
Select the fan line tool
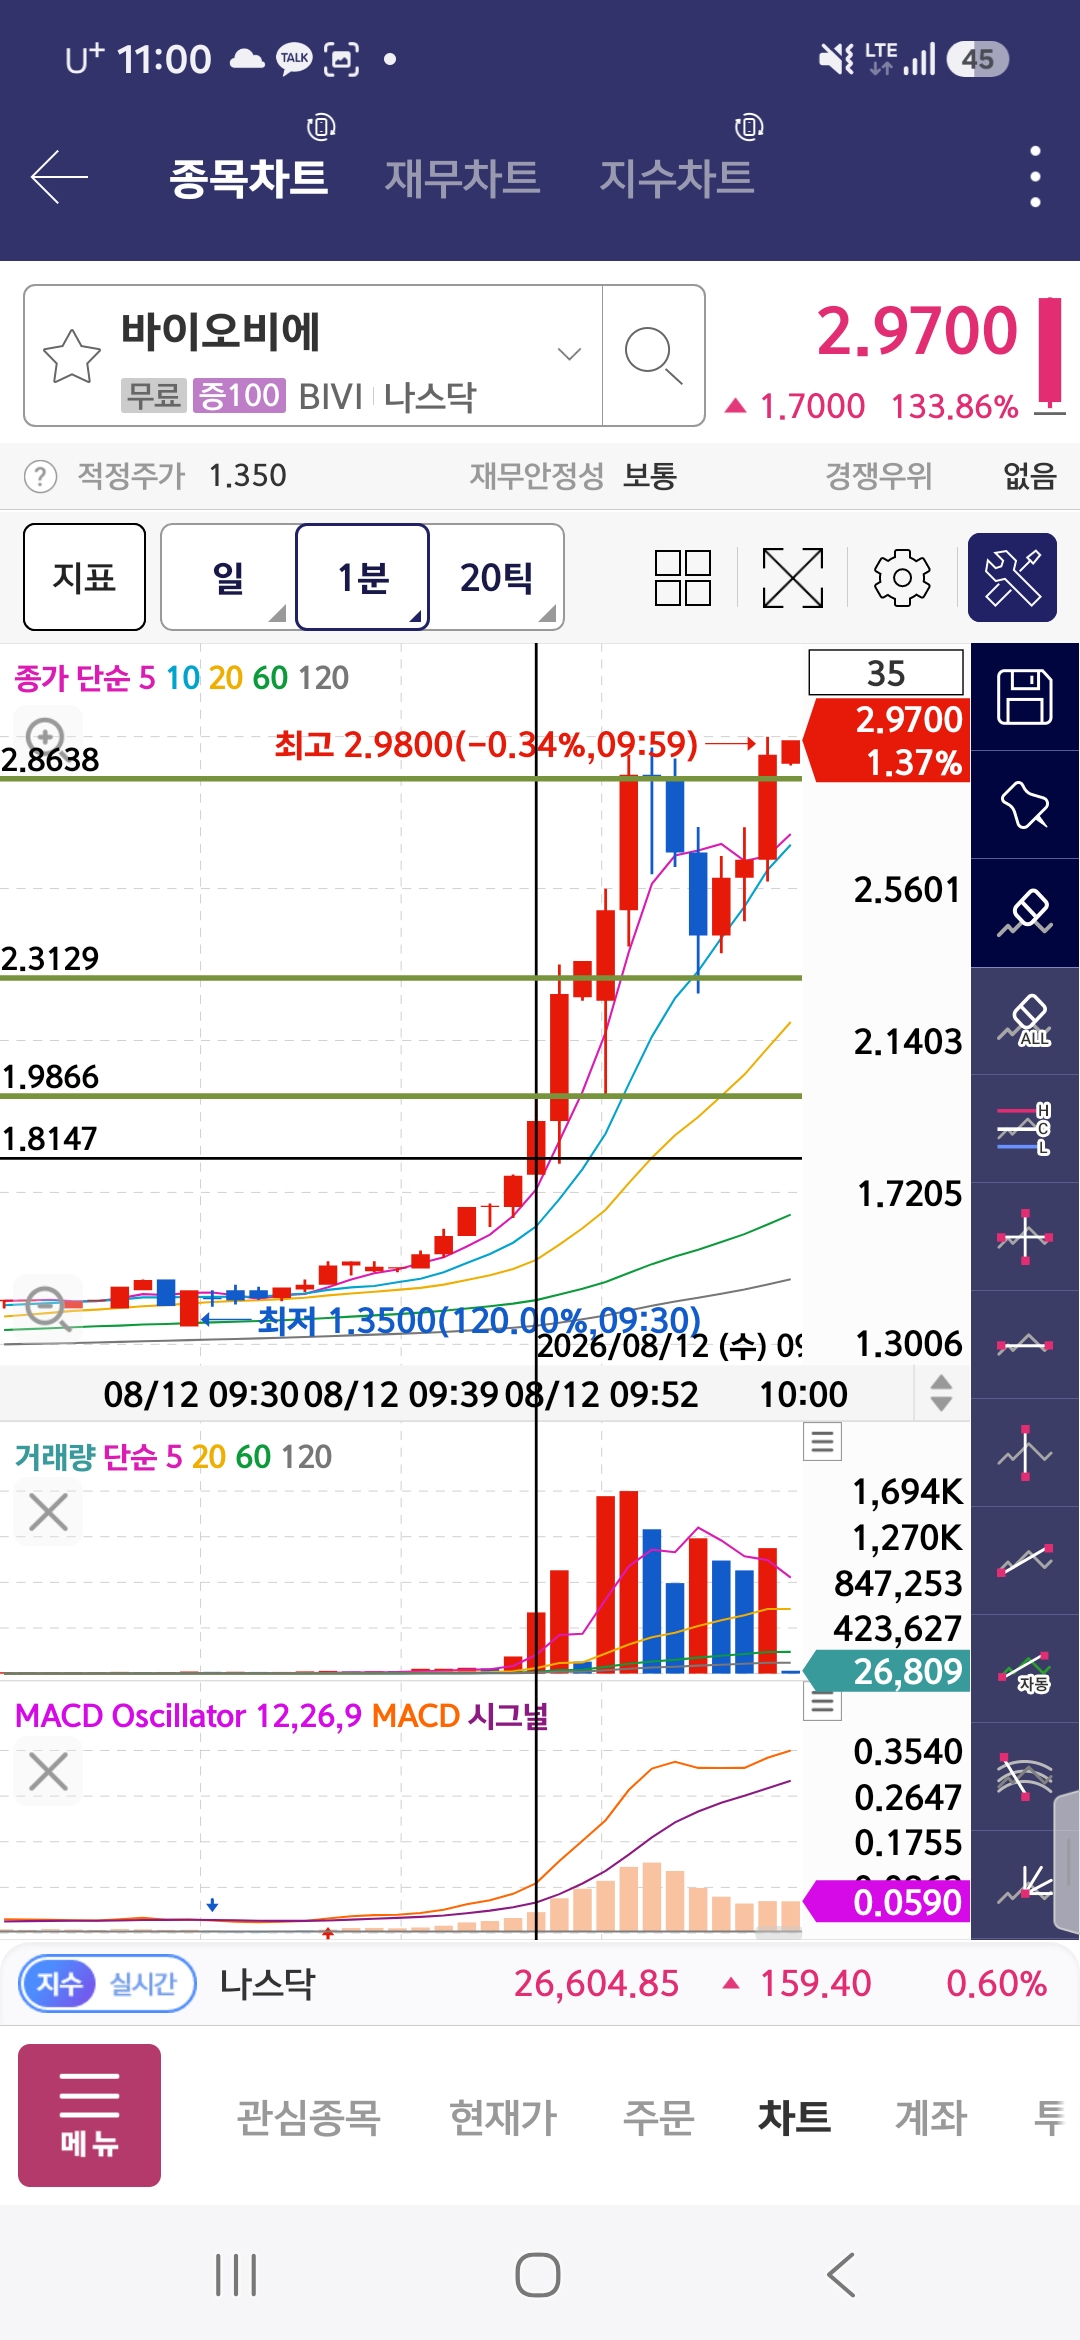click(x=1025, y=1885)
